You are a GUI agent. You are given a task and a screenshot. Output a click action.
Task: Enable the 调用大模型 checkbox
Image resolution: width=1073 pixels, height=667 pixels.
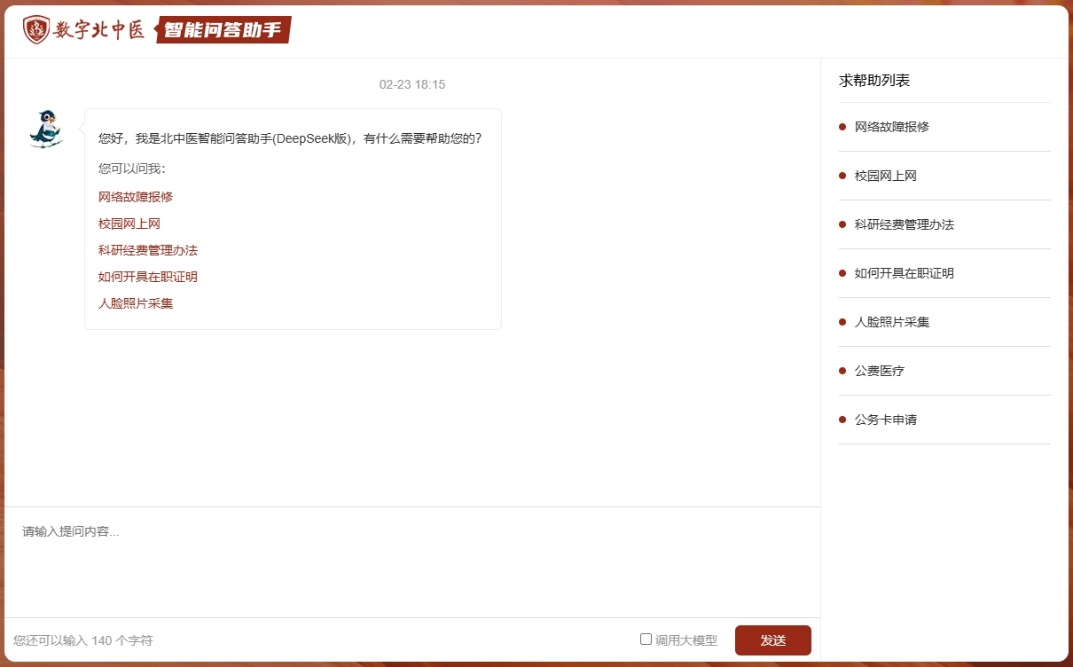tap(646, 639)
